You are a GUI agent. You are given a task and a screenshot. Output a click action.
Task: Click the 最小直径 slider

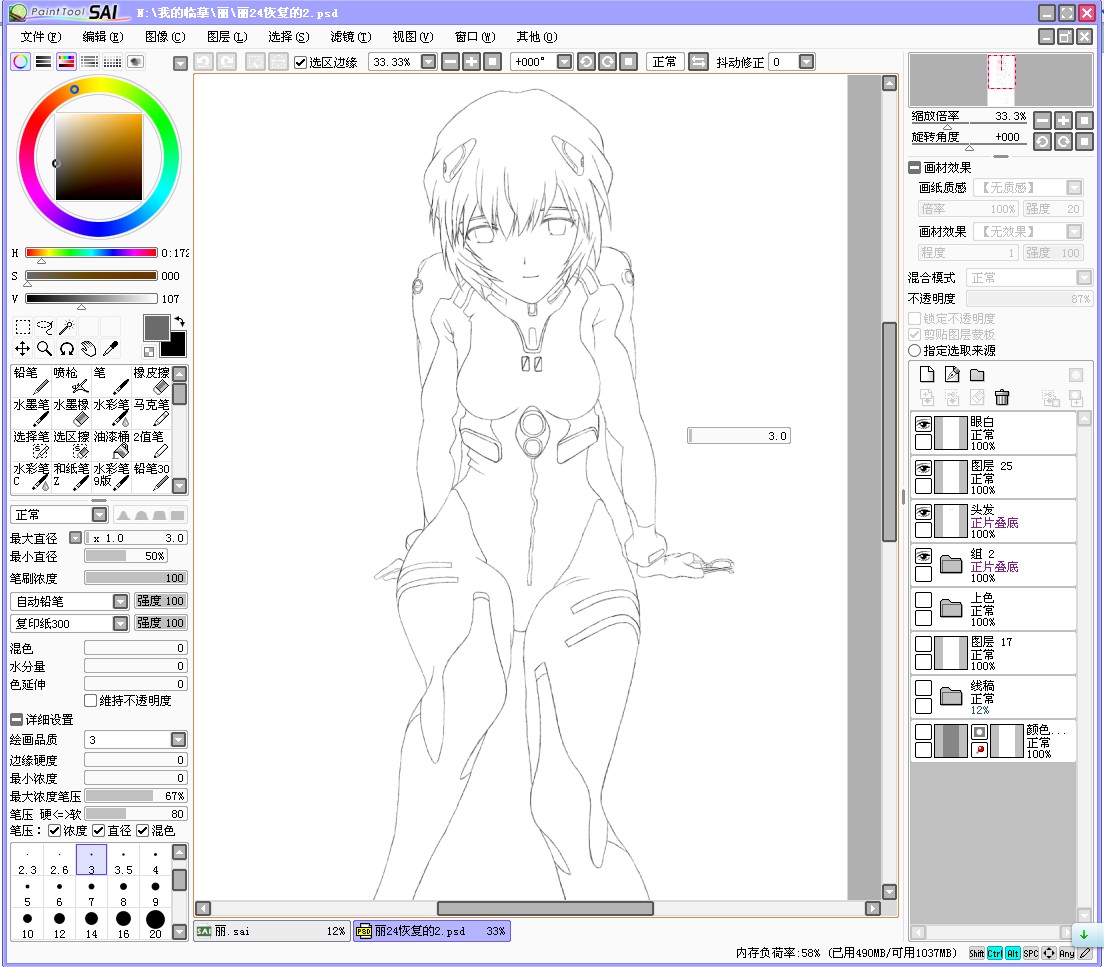point(125,556)
